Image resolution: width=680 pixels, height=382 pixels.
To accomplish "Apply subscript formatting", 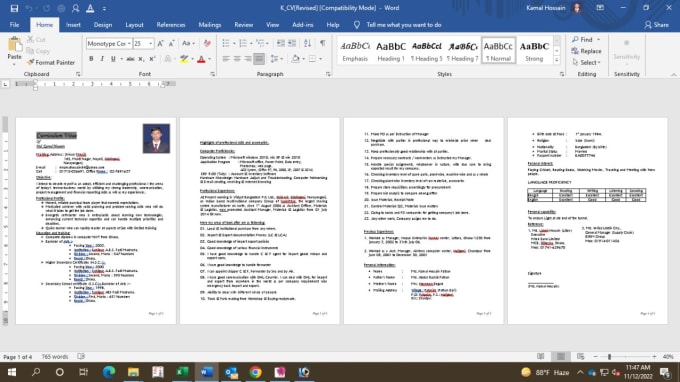I will [141, 59].
